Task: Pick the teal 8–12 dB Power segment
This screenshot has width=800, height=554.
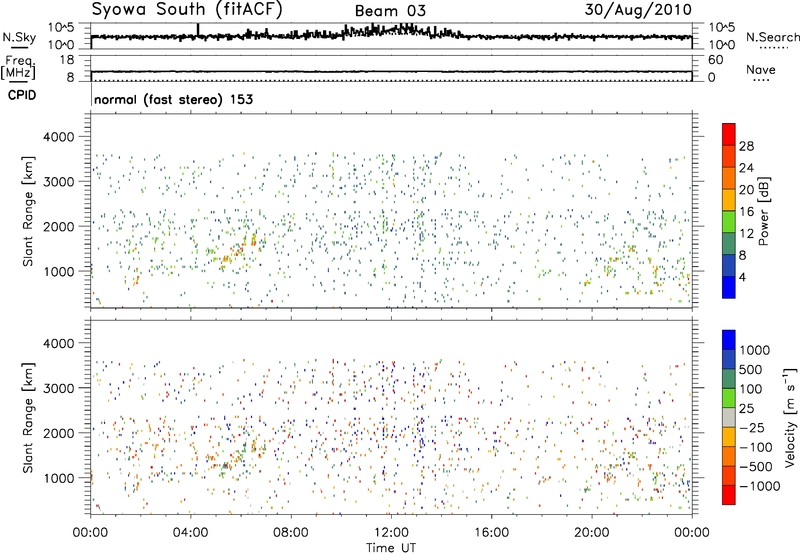Action: tap(729, 244)
